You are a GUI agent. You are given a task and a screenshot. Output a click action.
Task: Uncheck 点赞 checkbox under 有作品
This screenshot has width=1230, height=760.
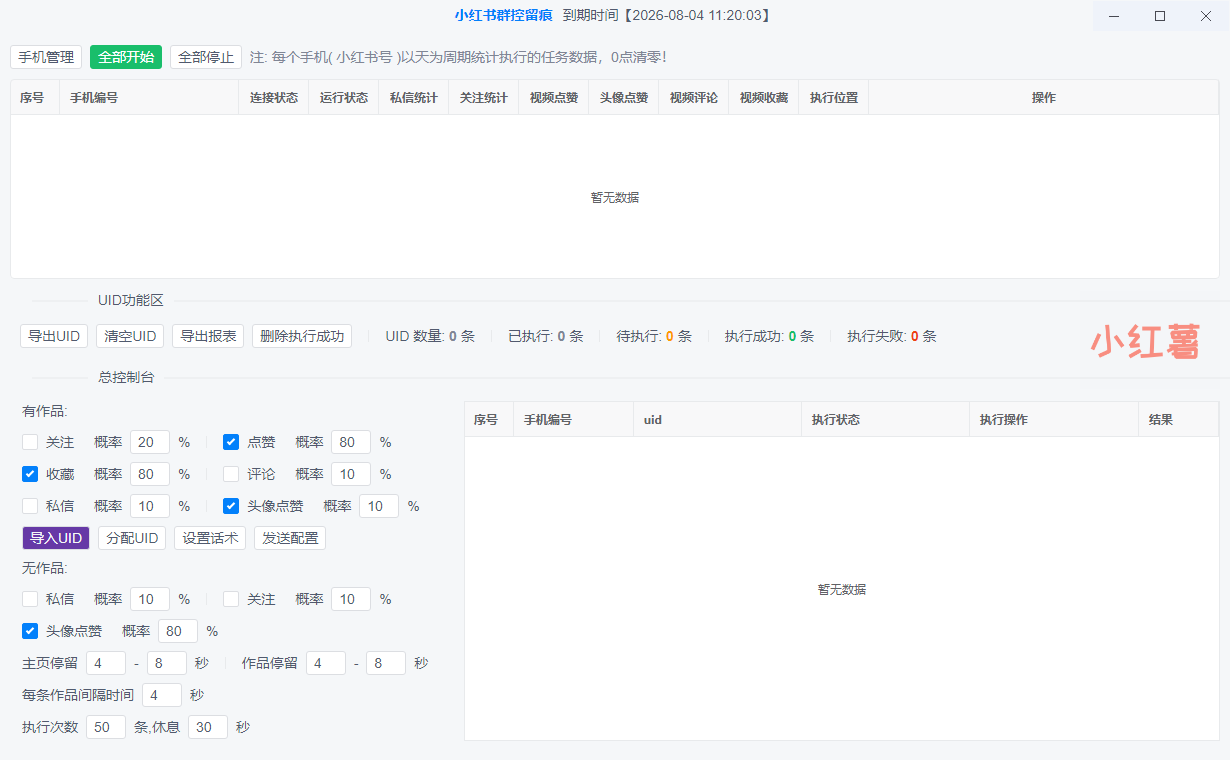pyautogui.click(x=231, y=442)
